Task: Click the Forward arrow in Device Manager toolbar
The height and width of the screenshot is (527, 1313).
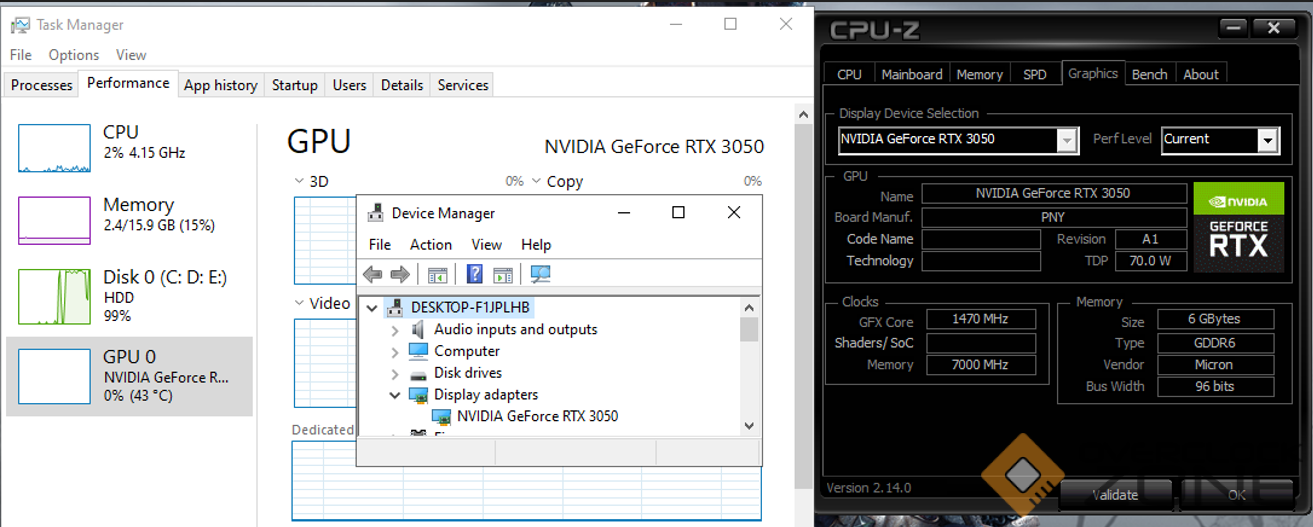Action: (x=400, y=274)
